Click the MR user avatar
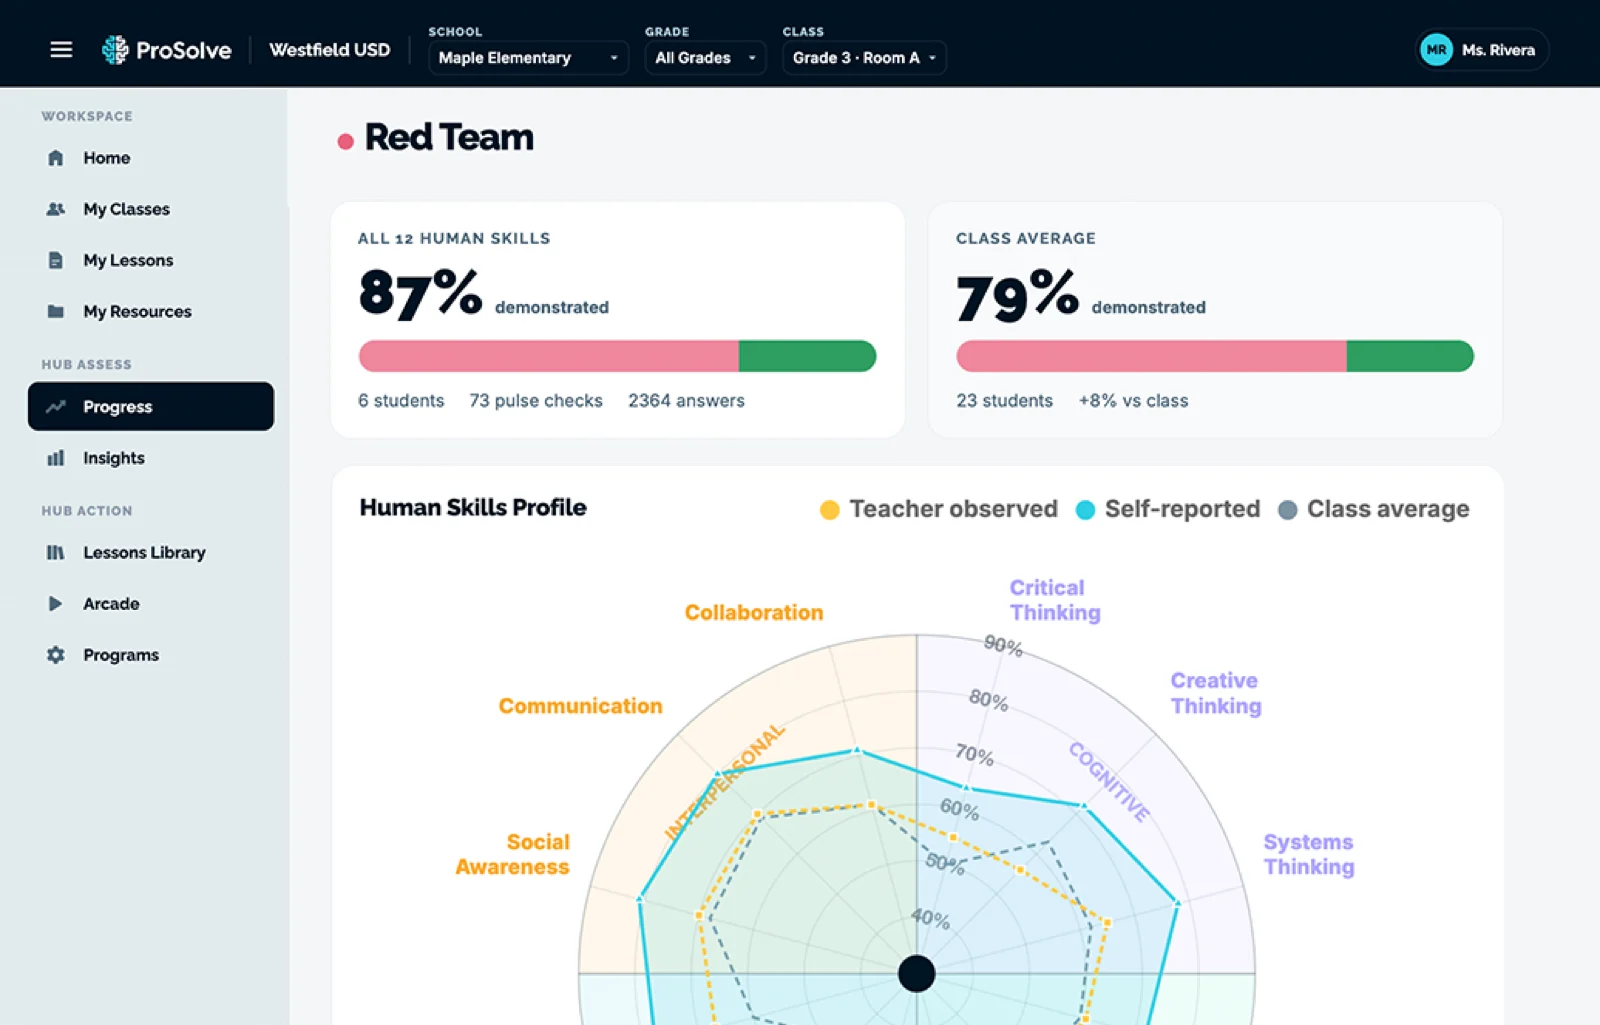Image resolution: width=1600 pixels, height=1025 pixels. [1436, 50]
